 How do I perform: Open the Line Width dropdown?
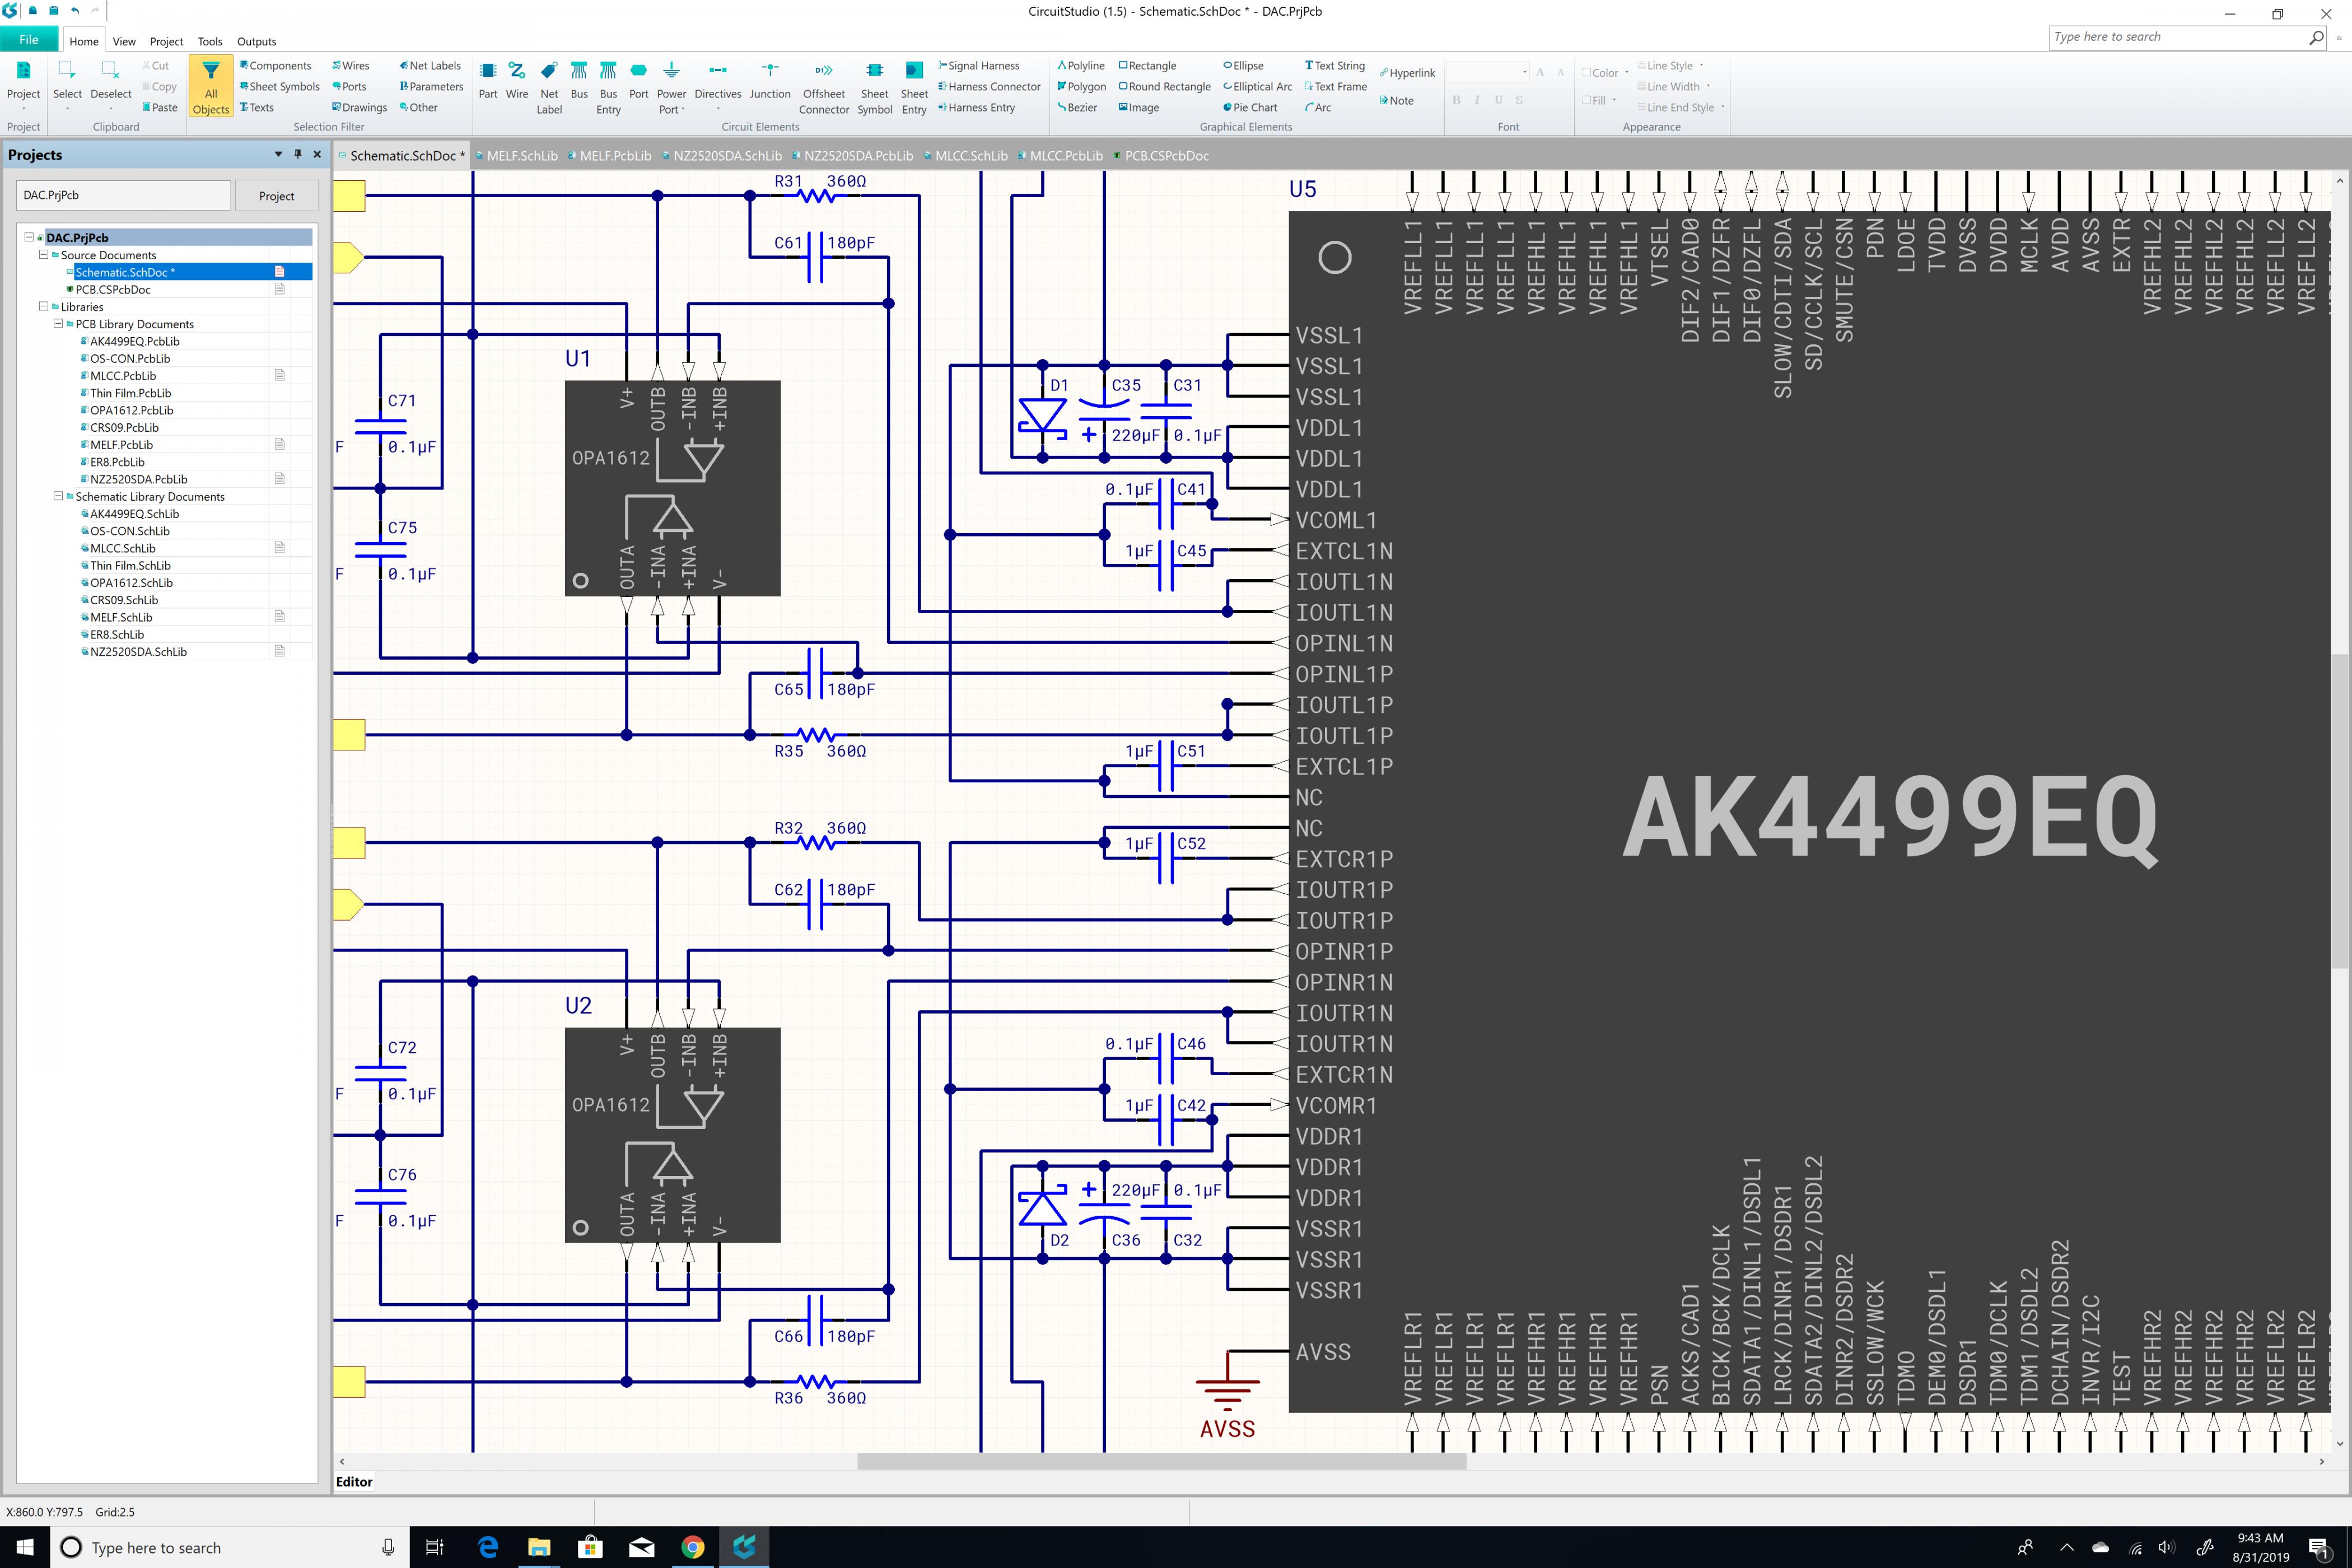pyautogui.click(x=1674, y=87)
